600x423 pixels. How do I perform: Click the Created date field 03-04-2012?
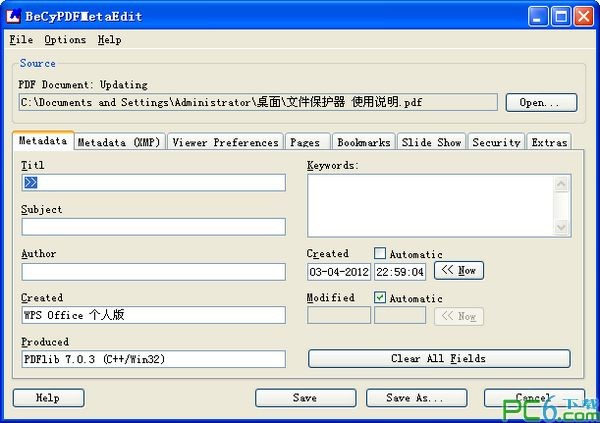coord(339,272)
